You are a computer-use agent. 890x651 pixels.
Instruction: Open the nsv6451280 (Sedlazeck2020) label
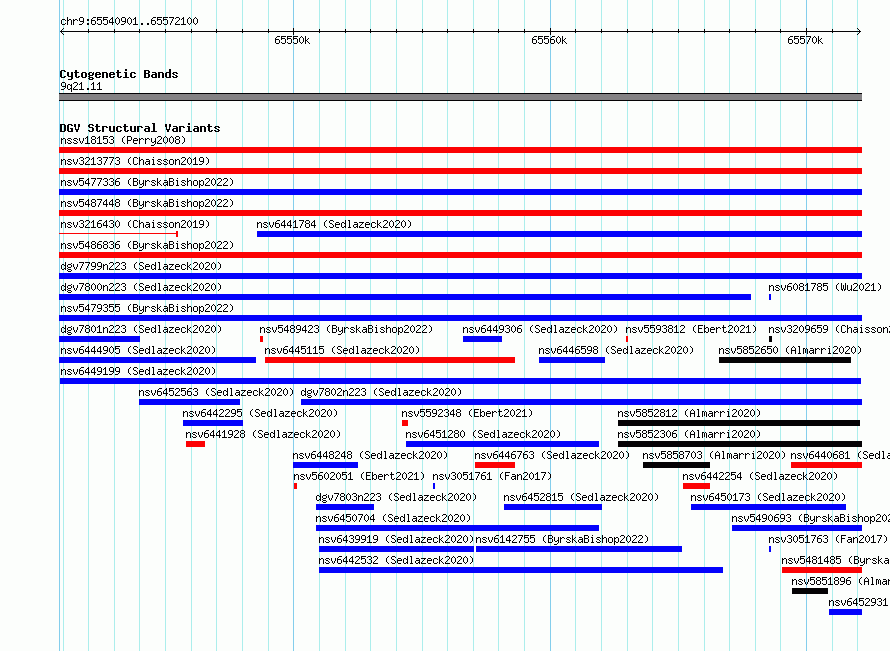click(x=483, y=434)
